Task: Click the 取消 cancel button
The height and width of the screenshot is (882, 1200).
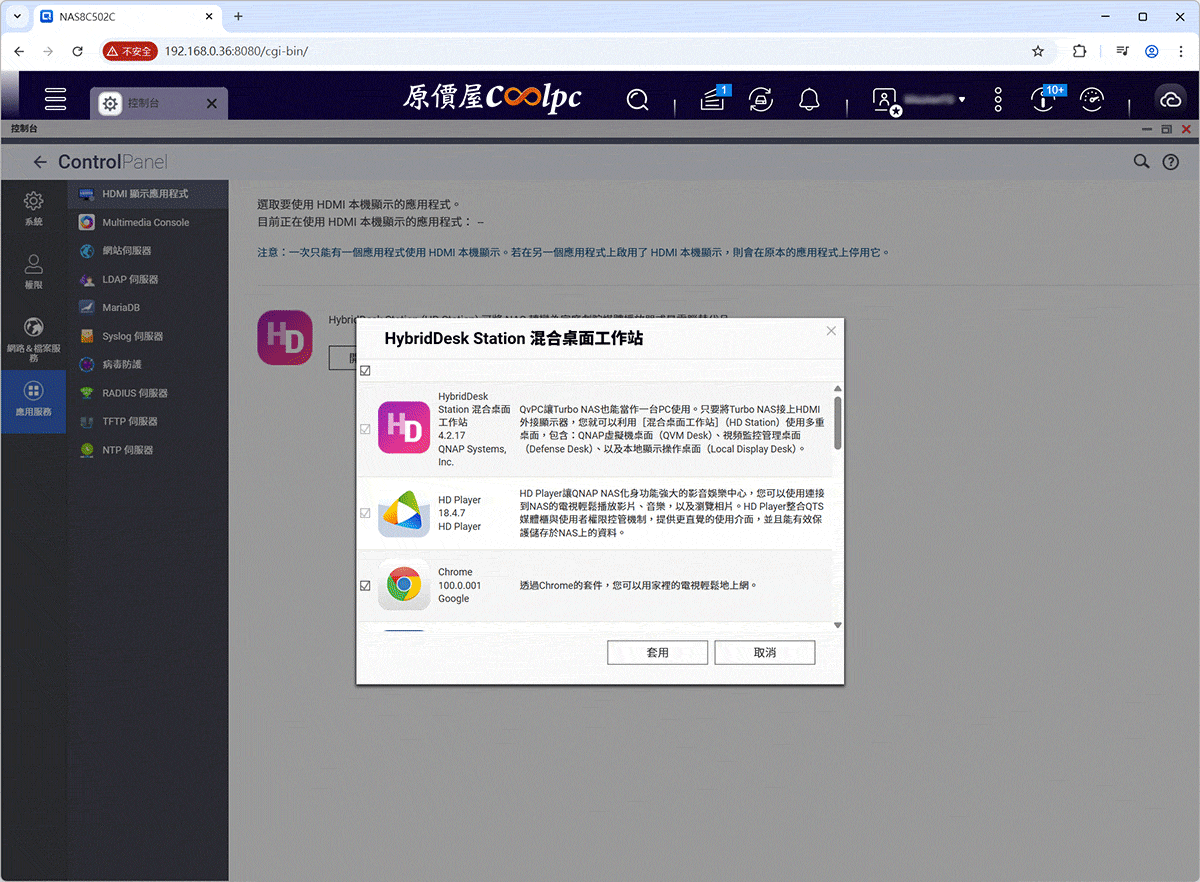Action: point(765,652)
